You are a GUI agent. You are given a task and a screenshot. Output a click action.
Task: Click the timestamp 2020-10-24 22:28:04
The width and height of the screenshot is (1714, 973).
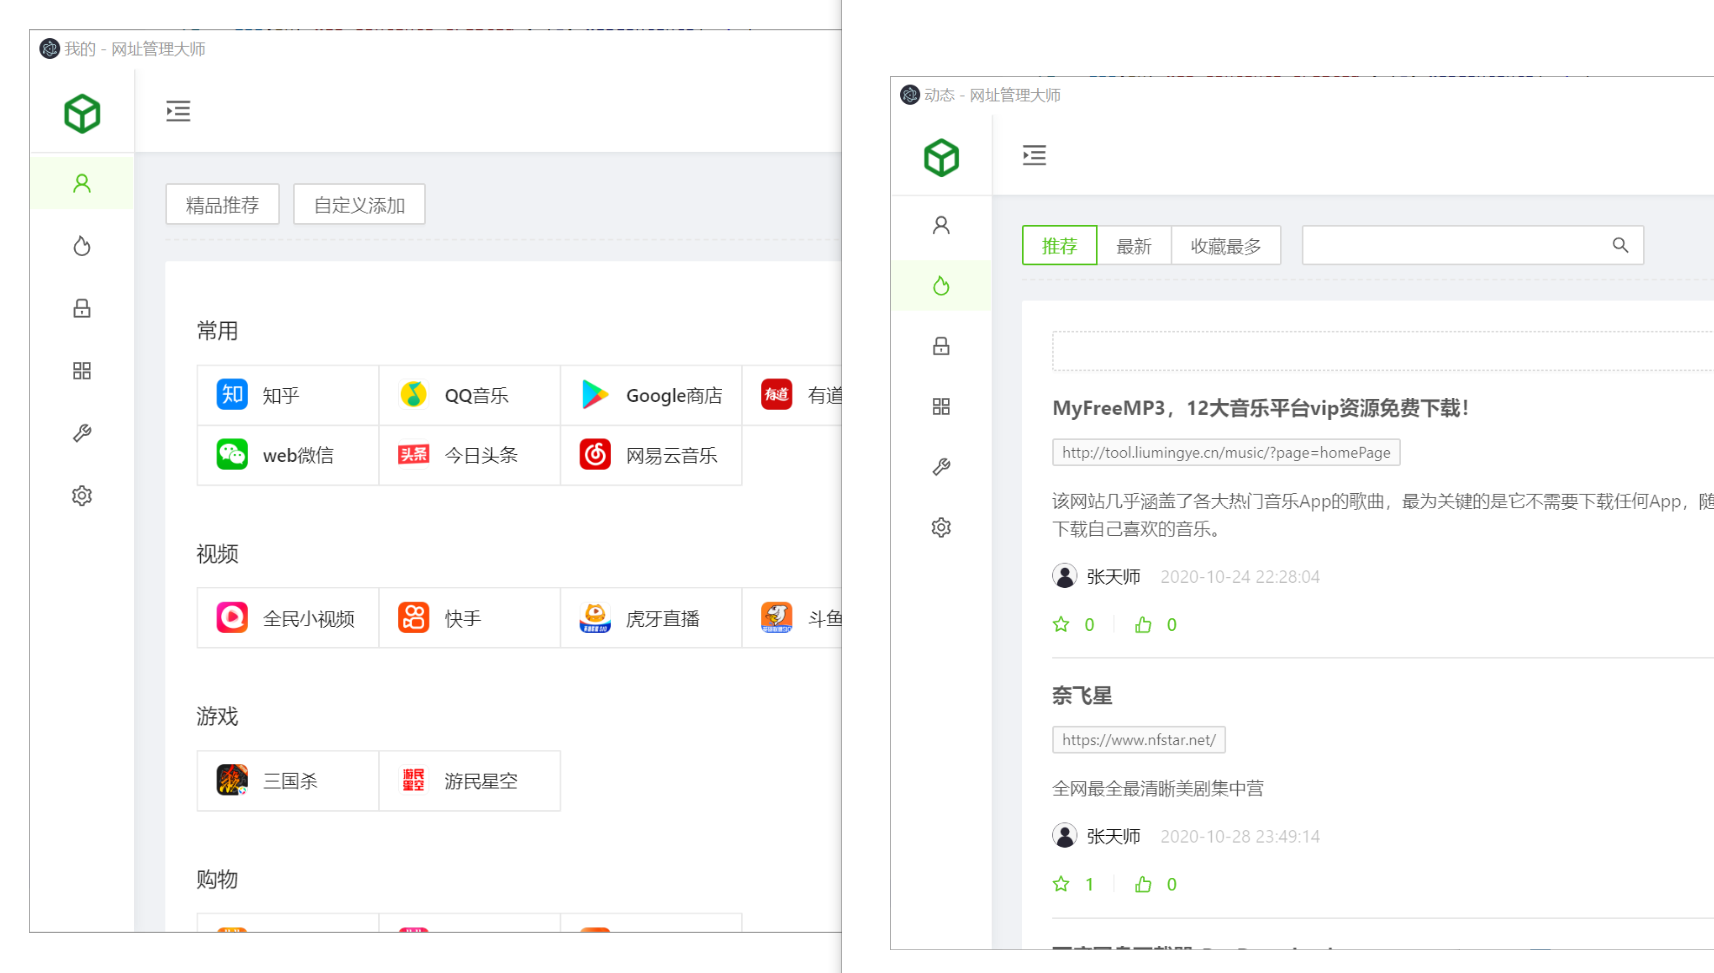coord(1240,577)
